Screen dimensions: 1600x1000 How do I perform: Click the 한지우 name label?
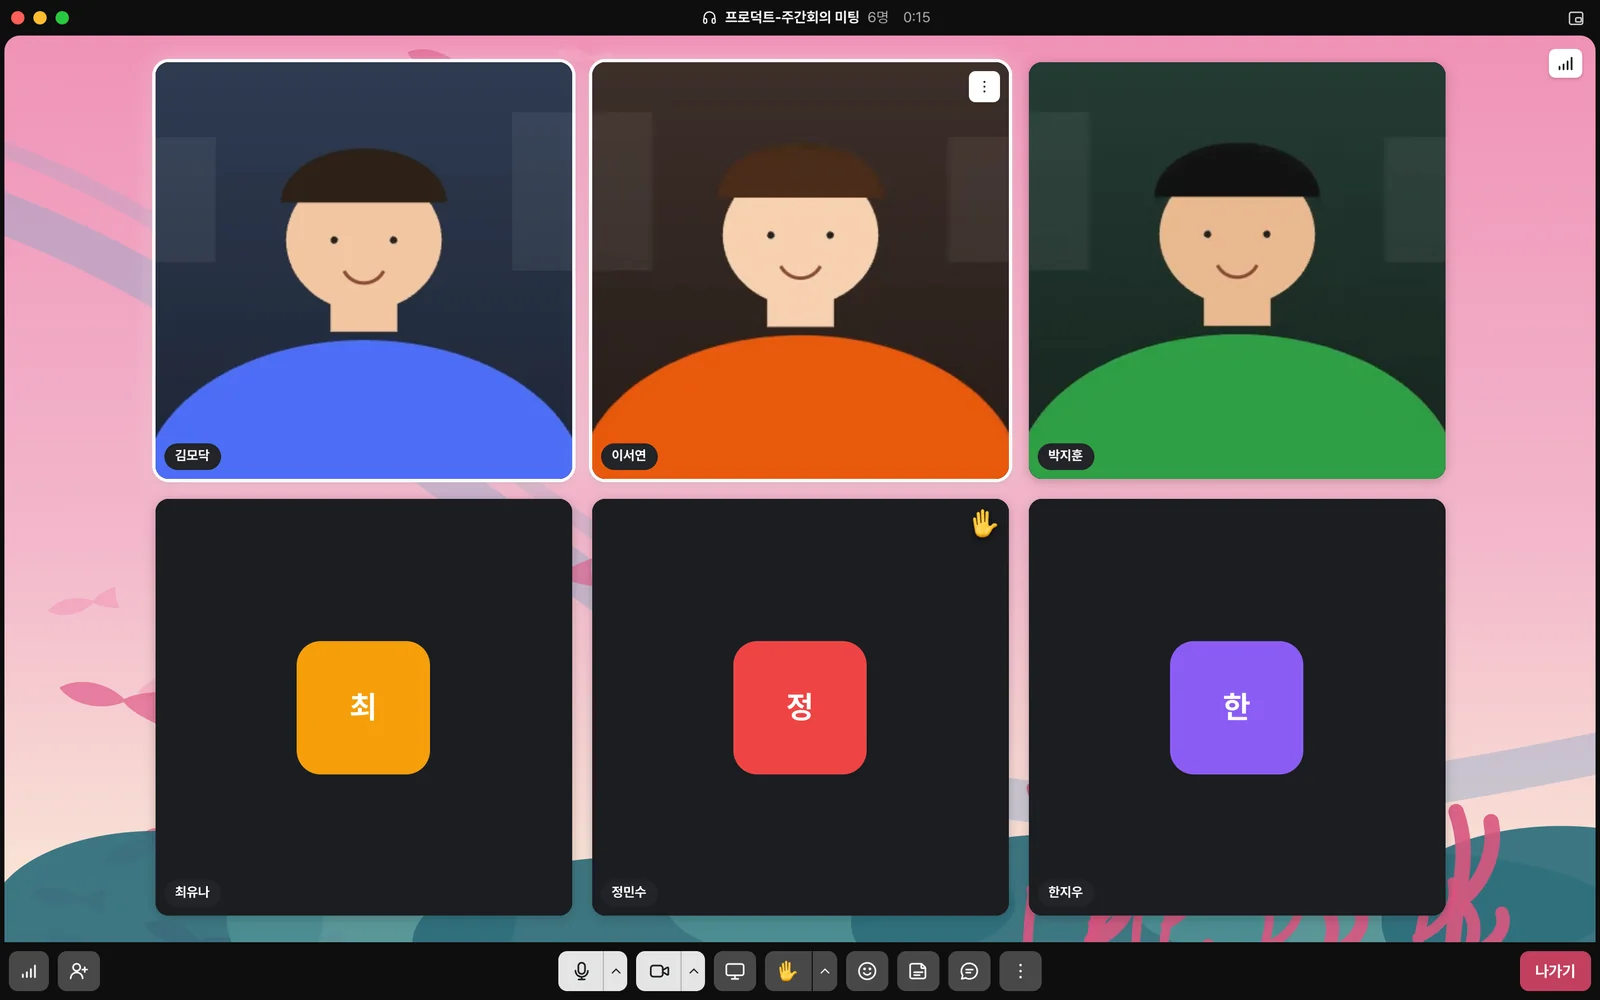point(1065,892)
